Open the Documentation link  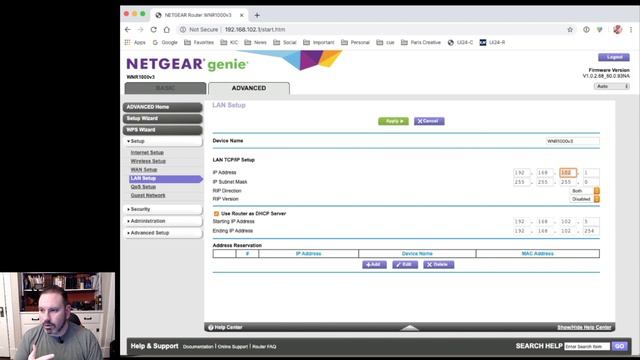point(198,347)
